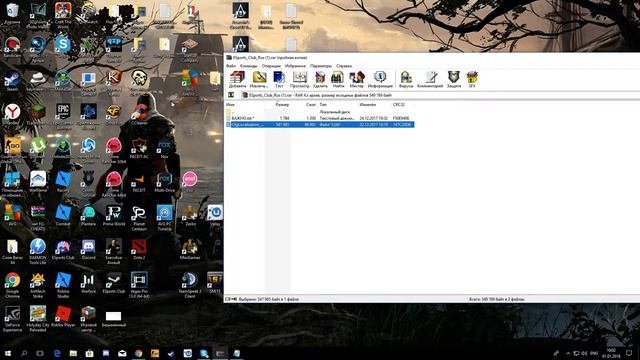Go up one folder level button

(231, 95)
